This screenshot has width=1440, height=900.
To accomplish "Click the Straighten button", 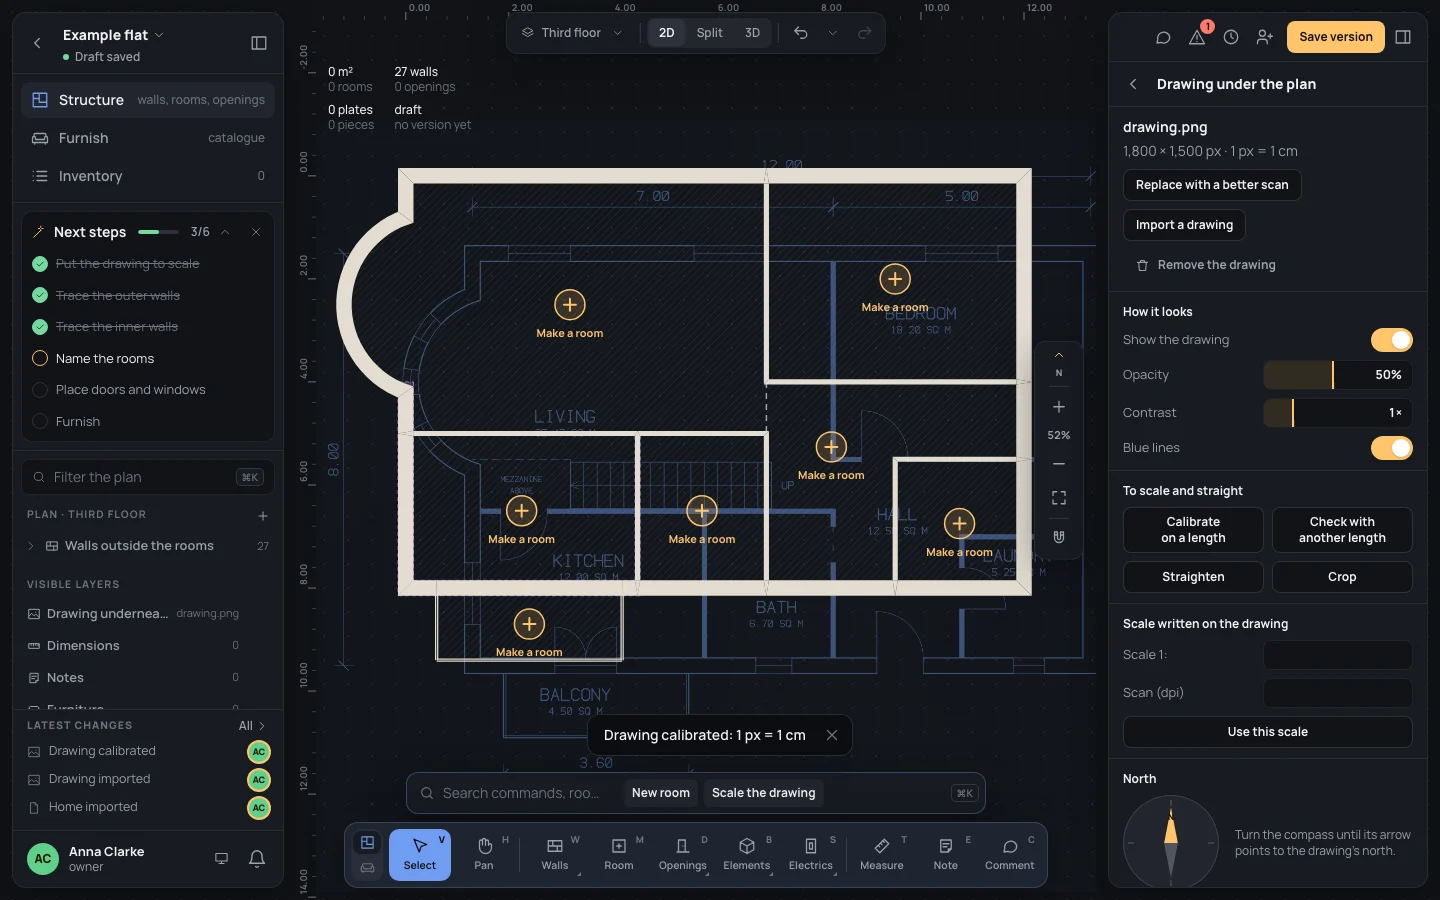I will point(1193,577).
